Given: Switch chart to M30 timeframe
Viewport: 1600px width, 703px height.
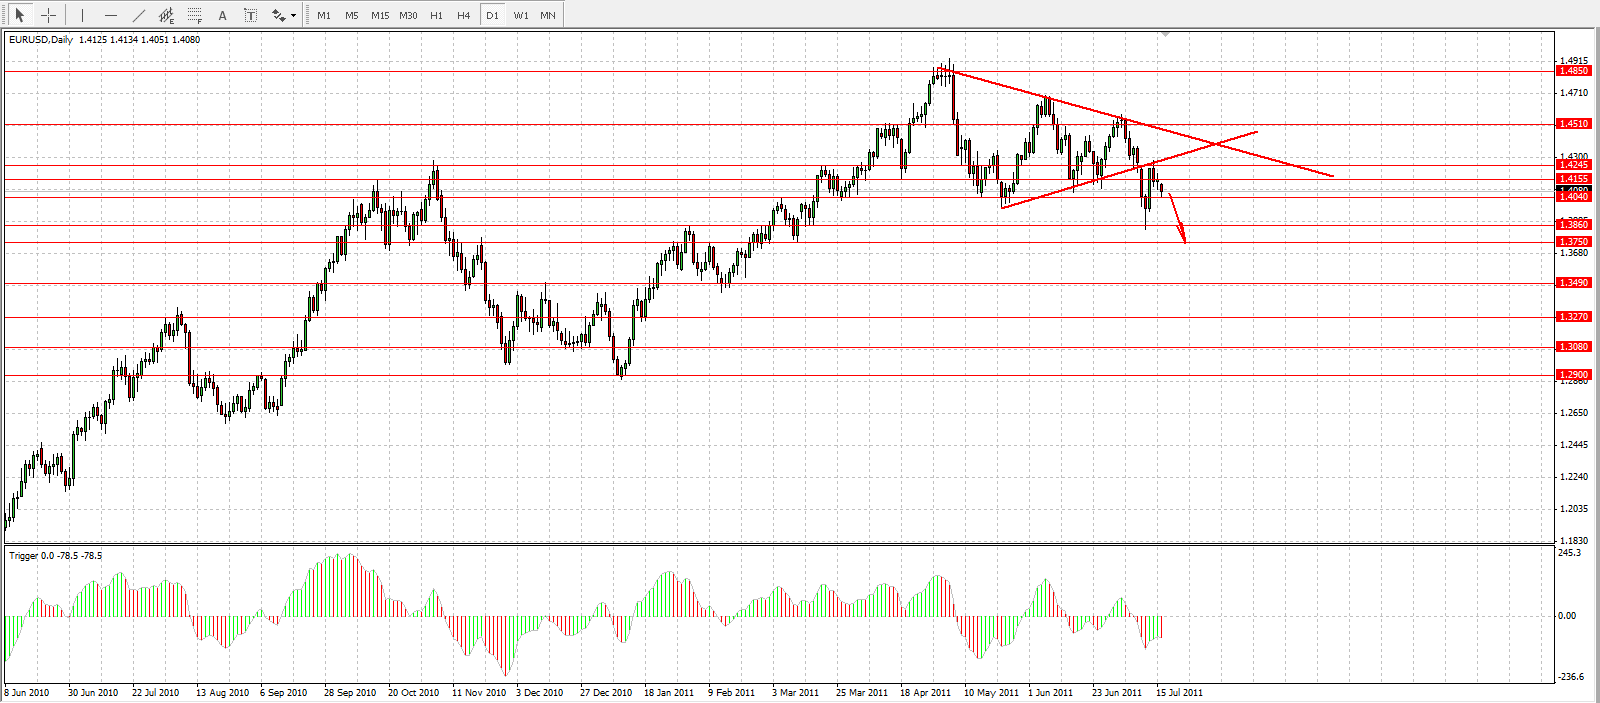Looking at the screenshot, I should (408, 15).
